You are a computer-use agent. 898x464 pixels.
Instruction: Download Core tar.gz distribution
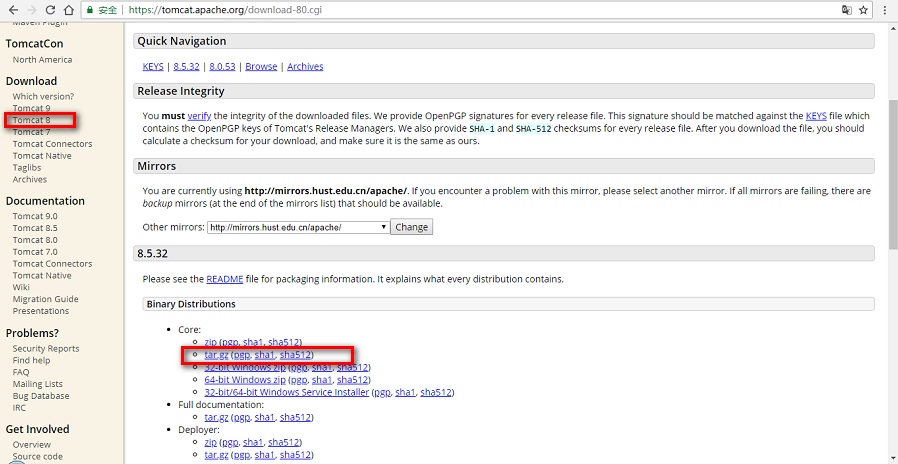tap(216, 355)
